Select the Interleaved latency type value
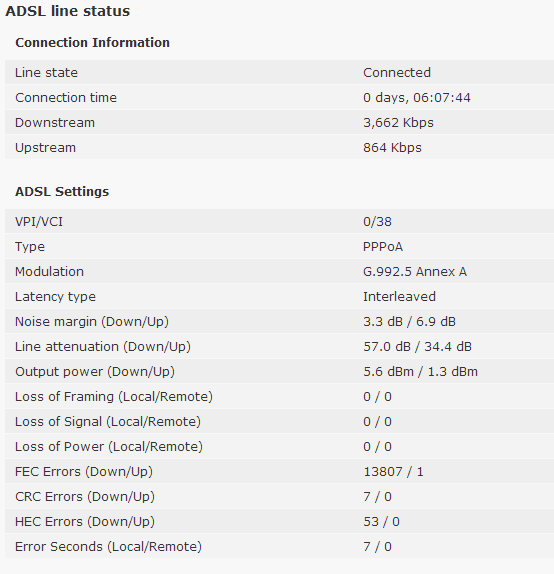 coord(399,297)
